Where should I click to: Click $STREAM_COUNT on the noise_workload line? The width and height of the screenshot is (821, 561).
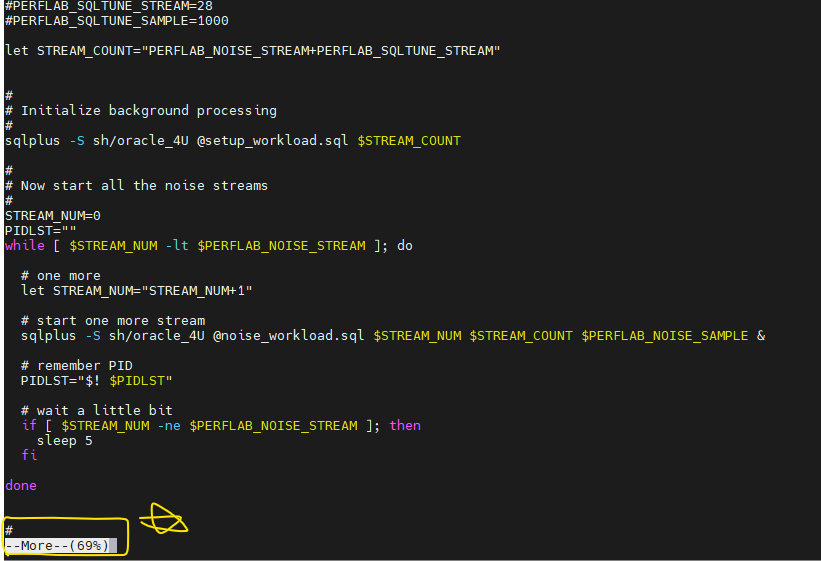click(521, 336)
